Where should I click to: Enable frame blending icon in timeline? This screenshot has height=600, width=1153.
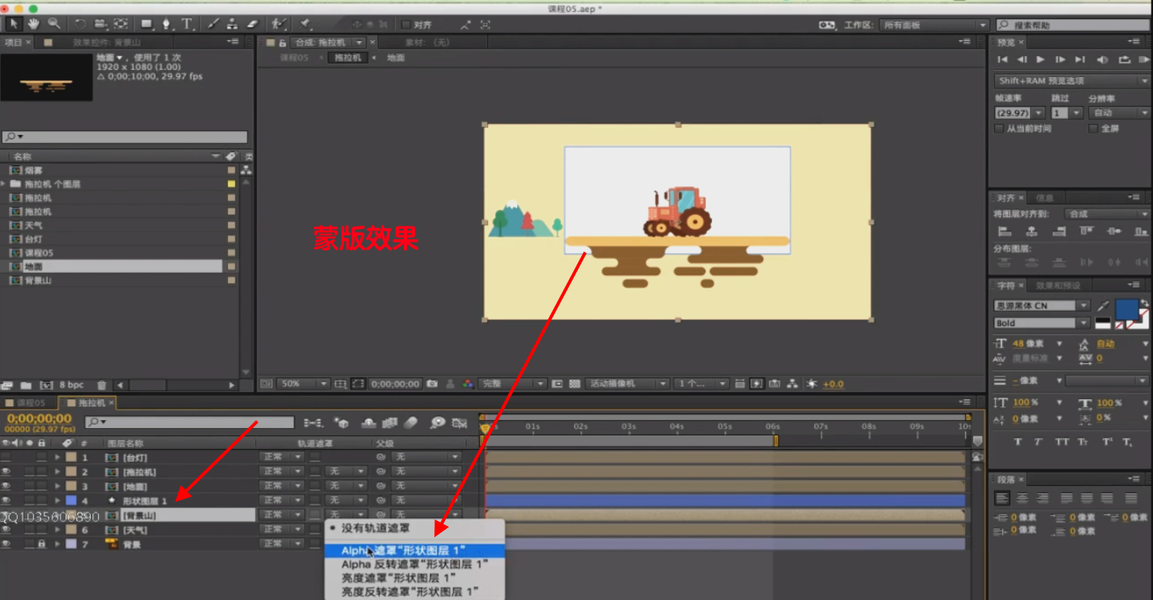pos(390,423)
